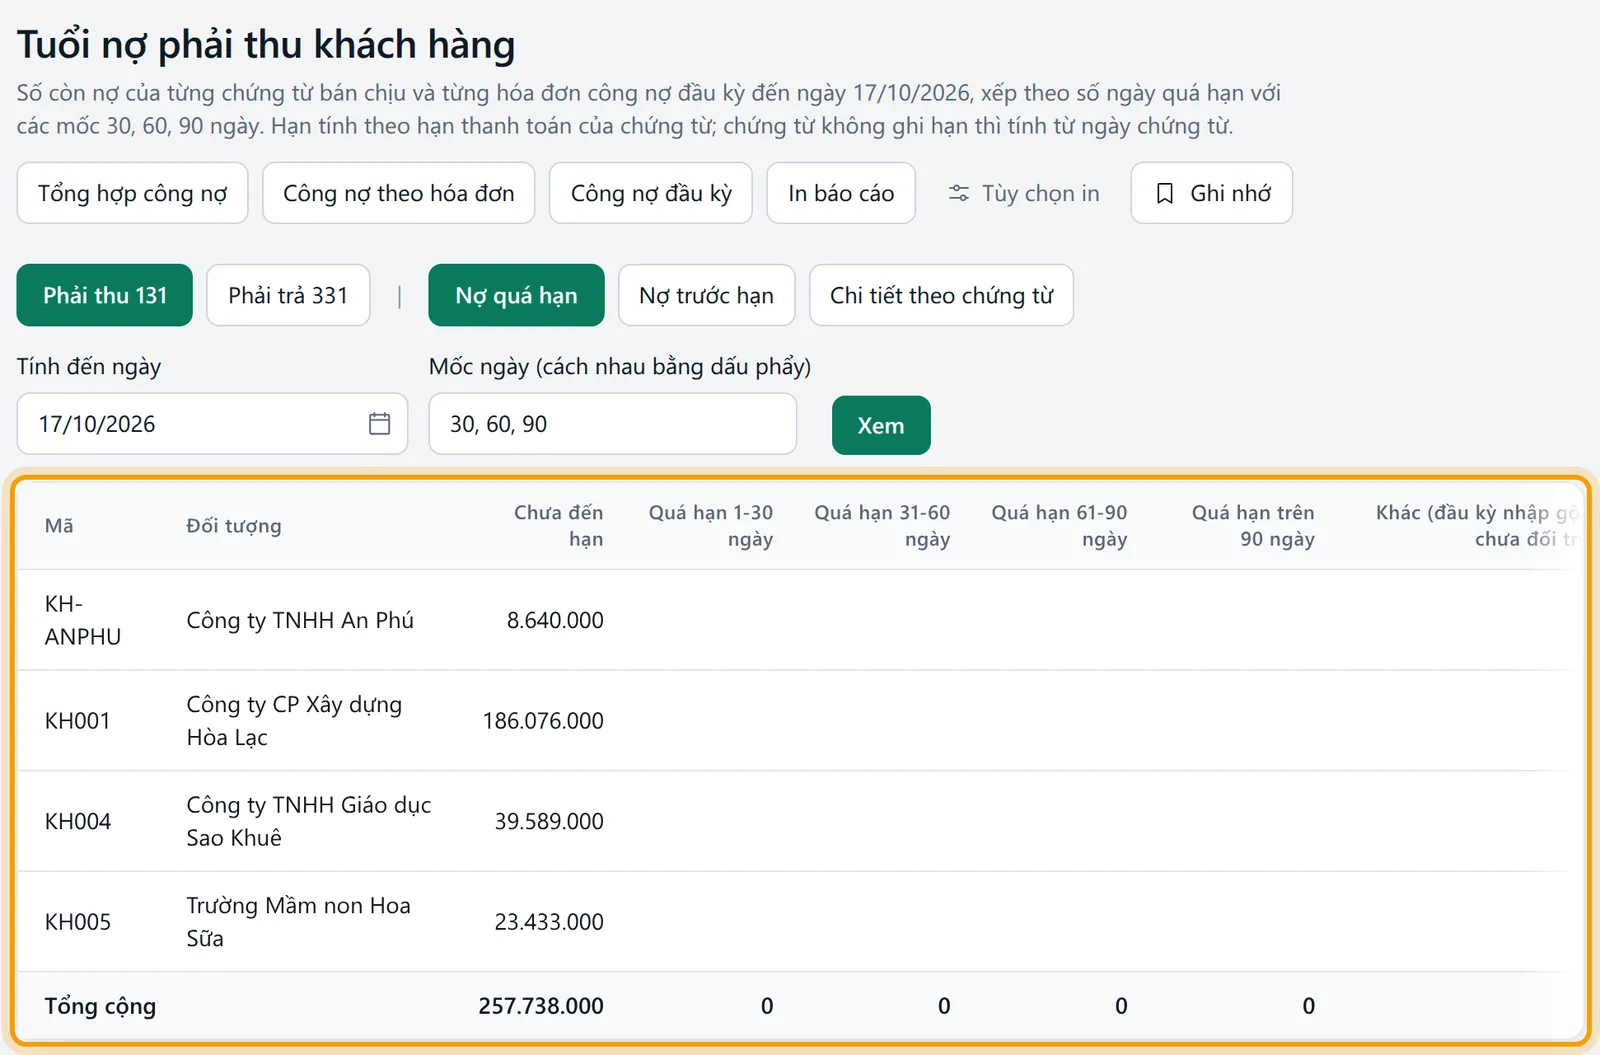Screen dimensions: 1600x1055
Task: Click the green Xem button
Action: click(881, 425)
